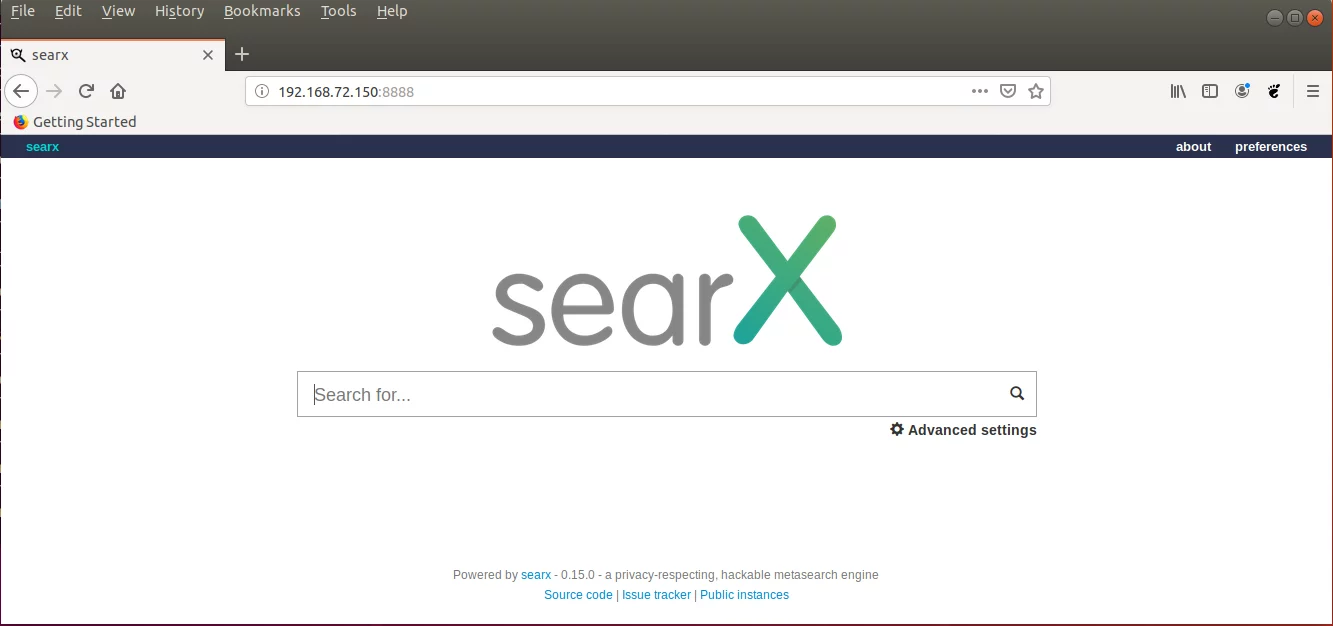Minimize the browser window
Viewport: 1333px width, 626px height.
tap(1274, 17)
